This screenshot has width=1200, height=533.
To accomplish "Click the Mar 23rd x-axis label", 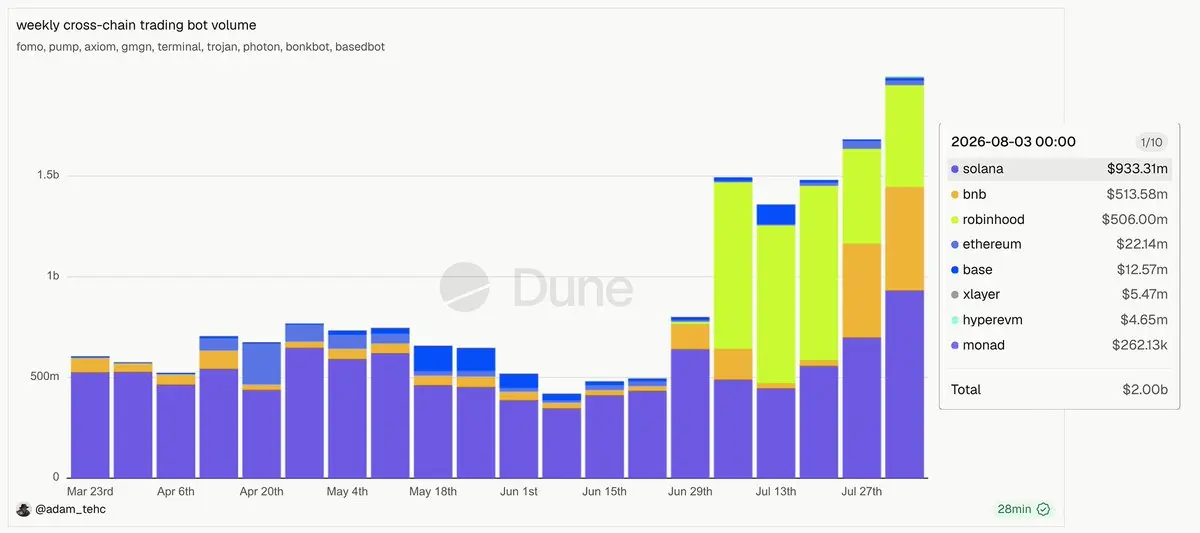I will (x=90, y=492).
